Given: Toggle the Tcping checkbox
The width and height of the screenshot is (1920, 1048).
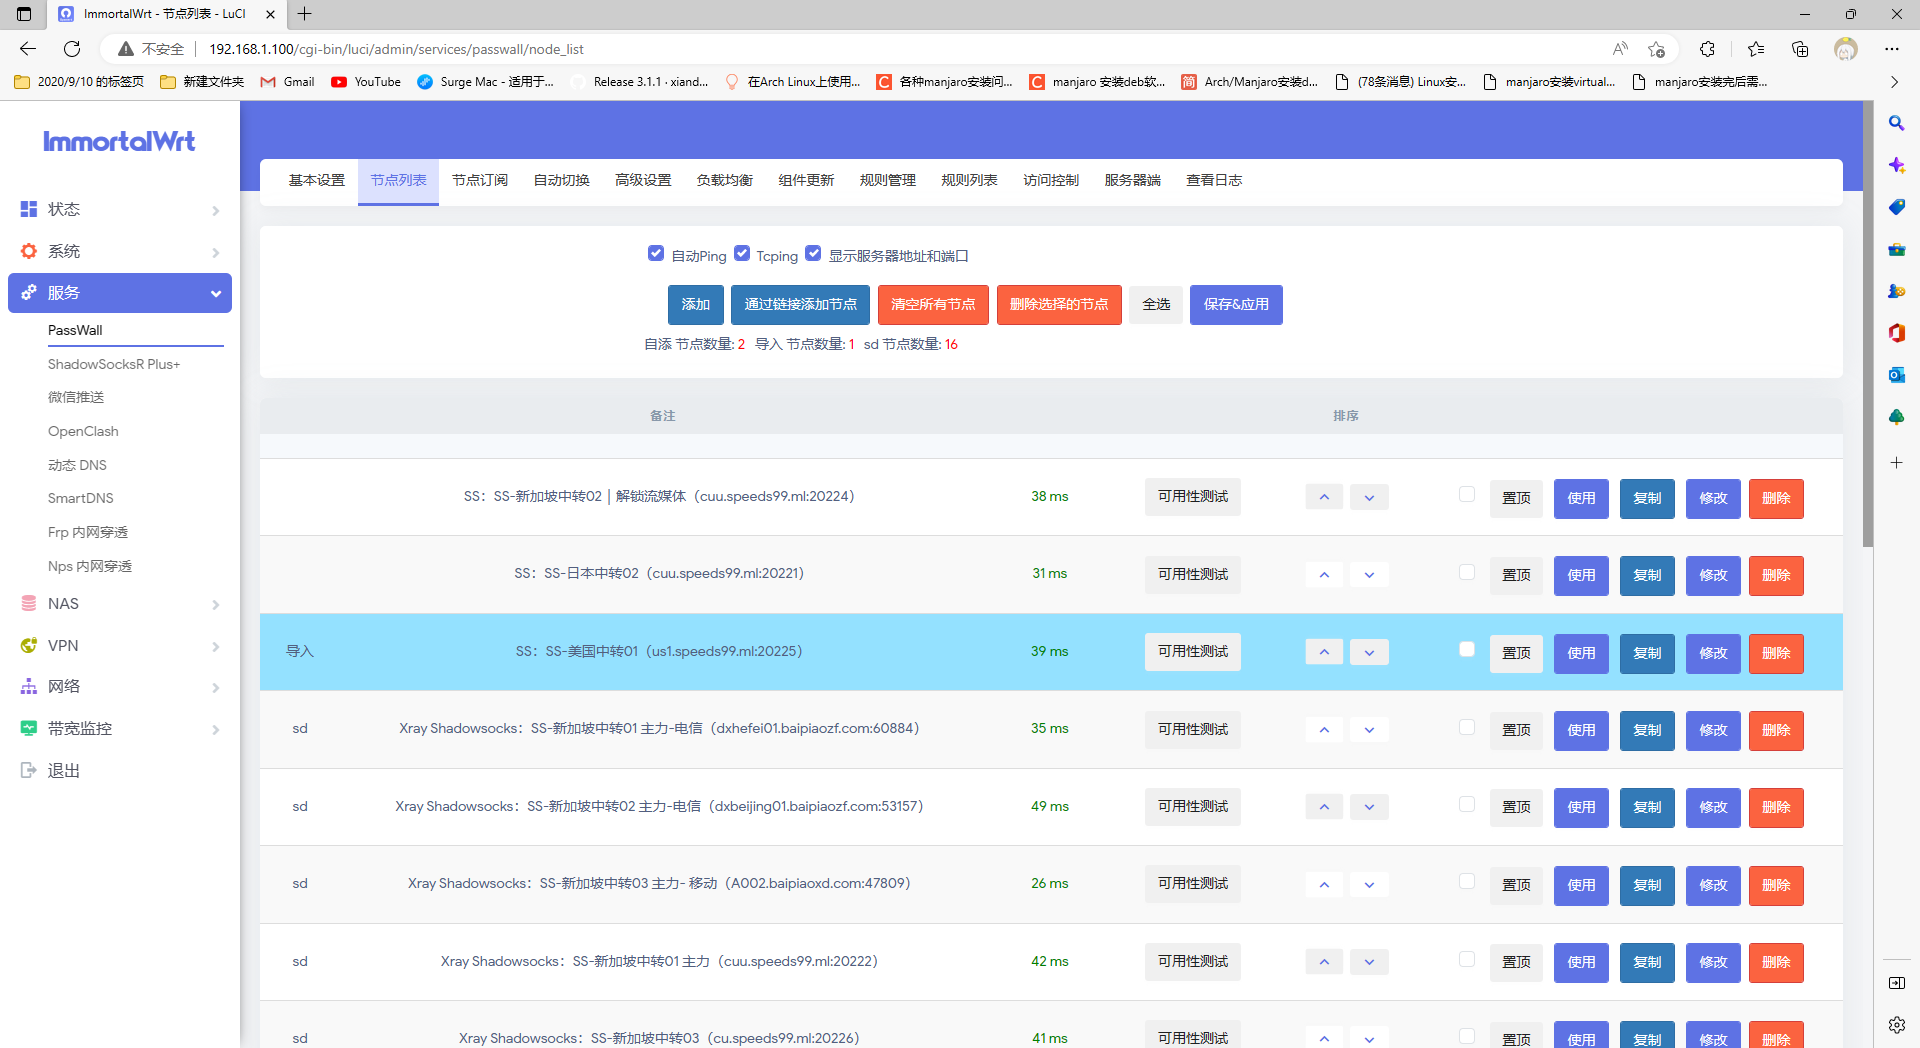Looking at the screenshot, I should point(742,254).
